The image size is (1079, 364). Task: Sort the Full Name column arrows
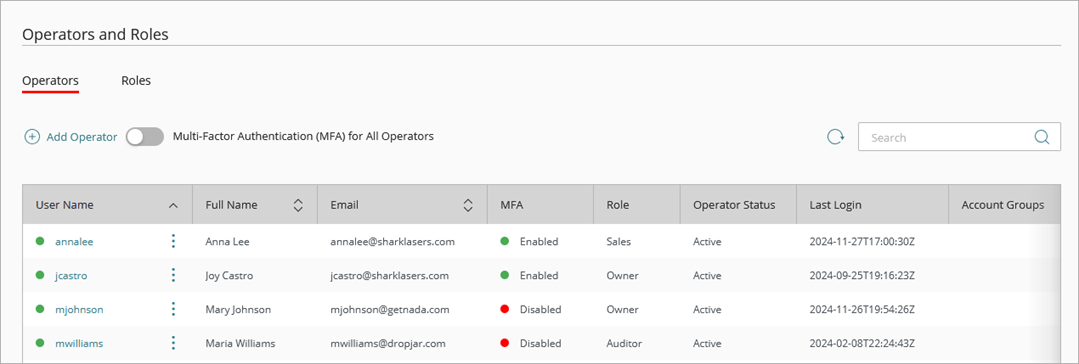298,205
